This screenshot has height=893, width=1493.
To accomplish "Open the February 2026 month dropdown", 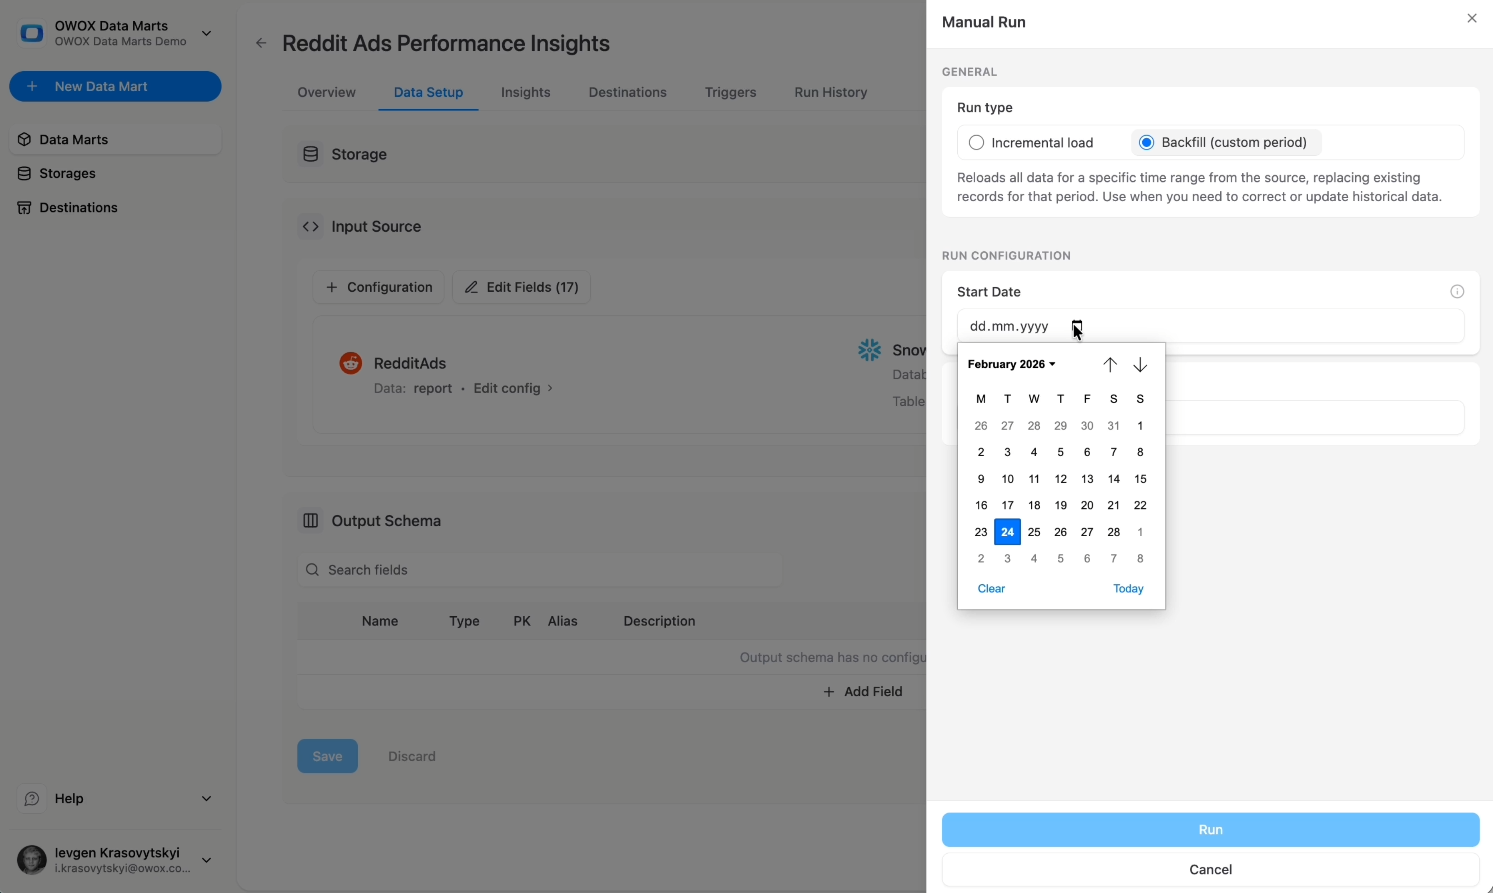I will [x=1011, y=364].
